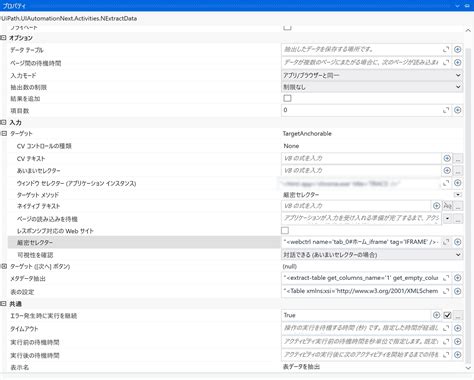Click the plus icon for タイムアウト
Image resolution: width=474 pixels, height=380 pixels.
pos(457,328)
